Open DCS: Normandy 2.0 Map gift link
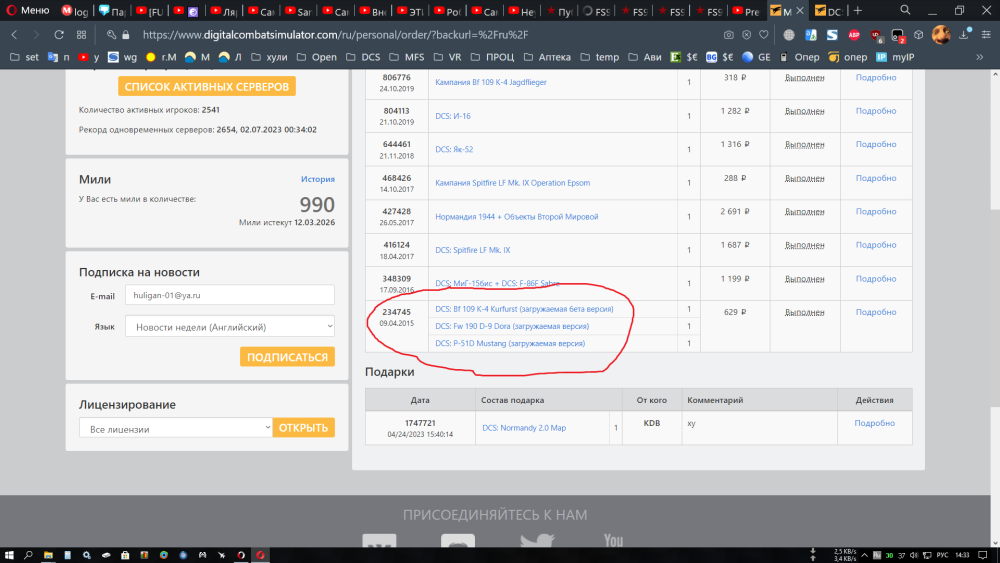Viewport: 1000px width, 563px height. click(524, 428)
